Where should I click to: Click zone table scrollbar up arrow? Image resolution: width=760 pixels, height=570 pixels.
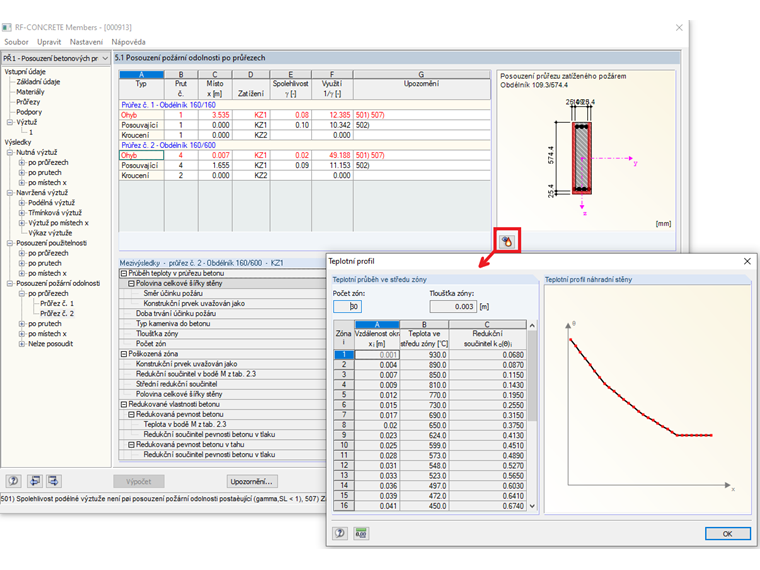(x=532, y=325)
